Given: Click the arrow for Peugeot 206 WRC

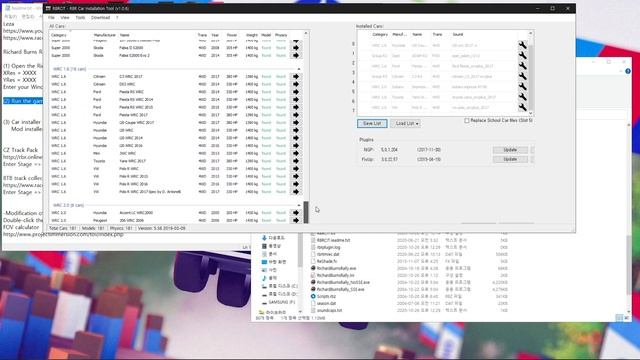Looking at the screenshot, I should 296,220.
